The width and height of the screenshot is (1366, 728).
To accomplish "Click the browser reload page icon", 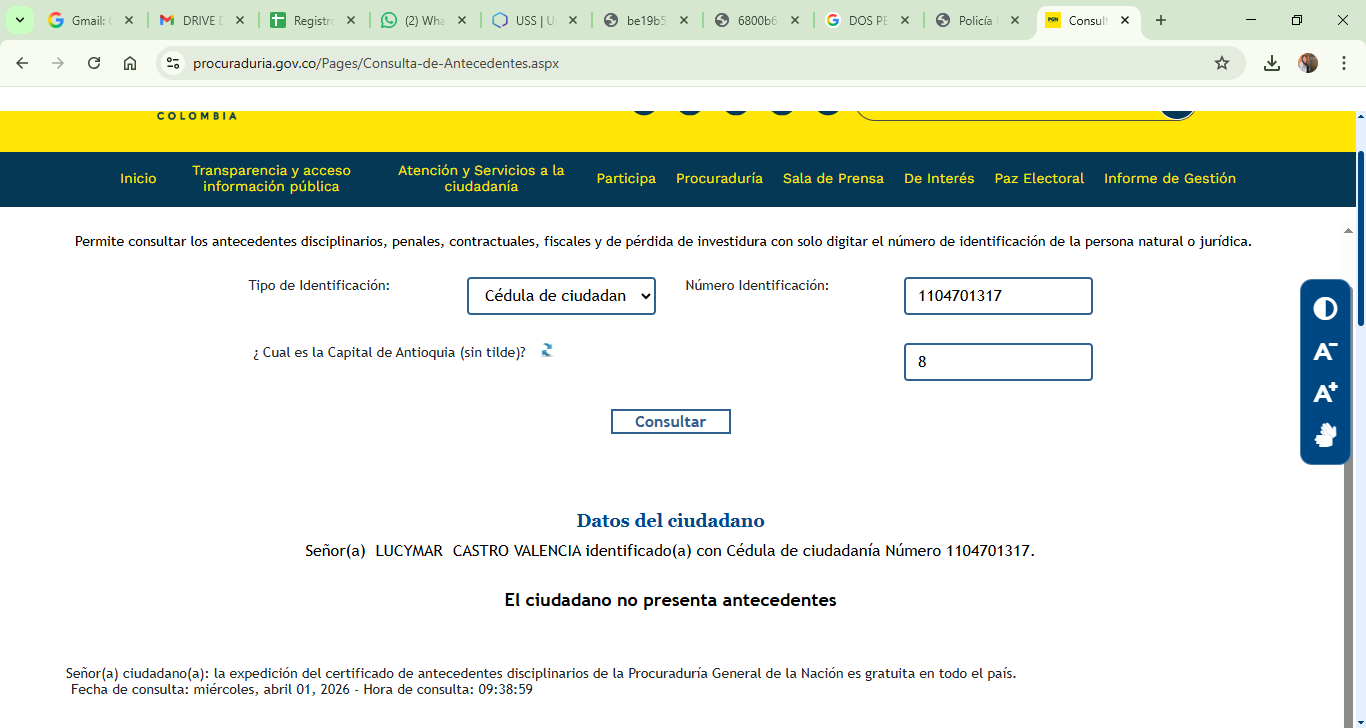I will pos(94,63).
